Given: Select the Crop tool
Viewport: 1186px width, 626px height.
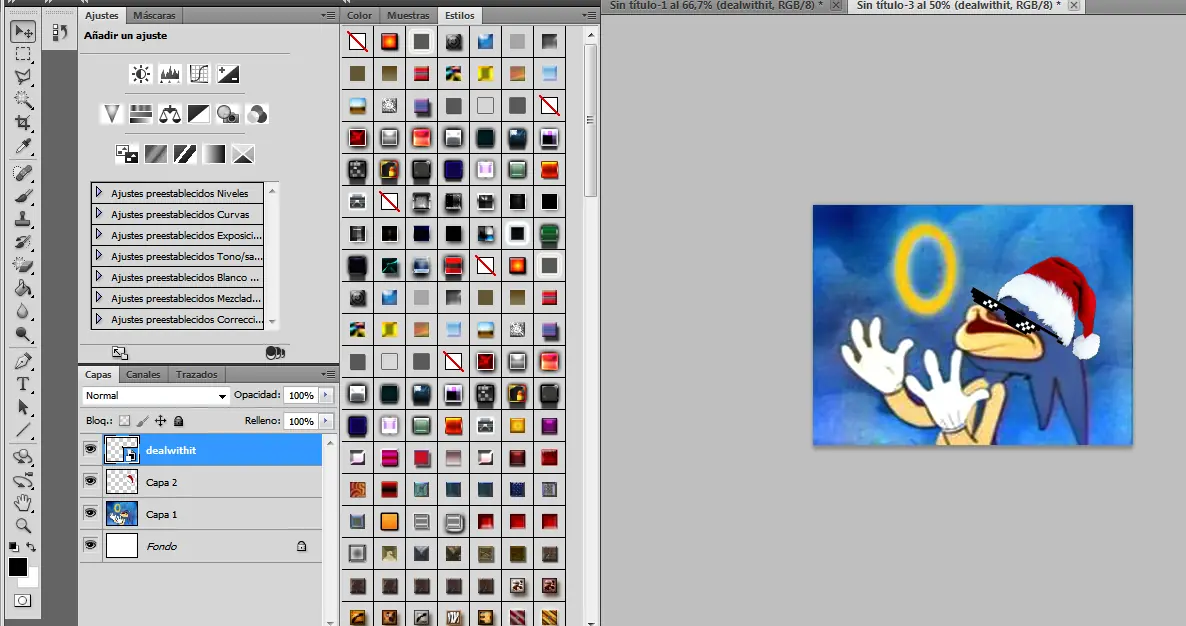Looking at the screenshot, I should click(x=23, y=122).
